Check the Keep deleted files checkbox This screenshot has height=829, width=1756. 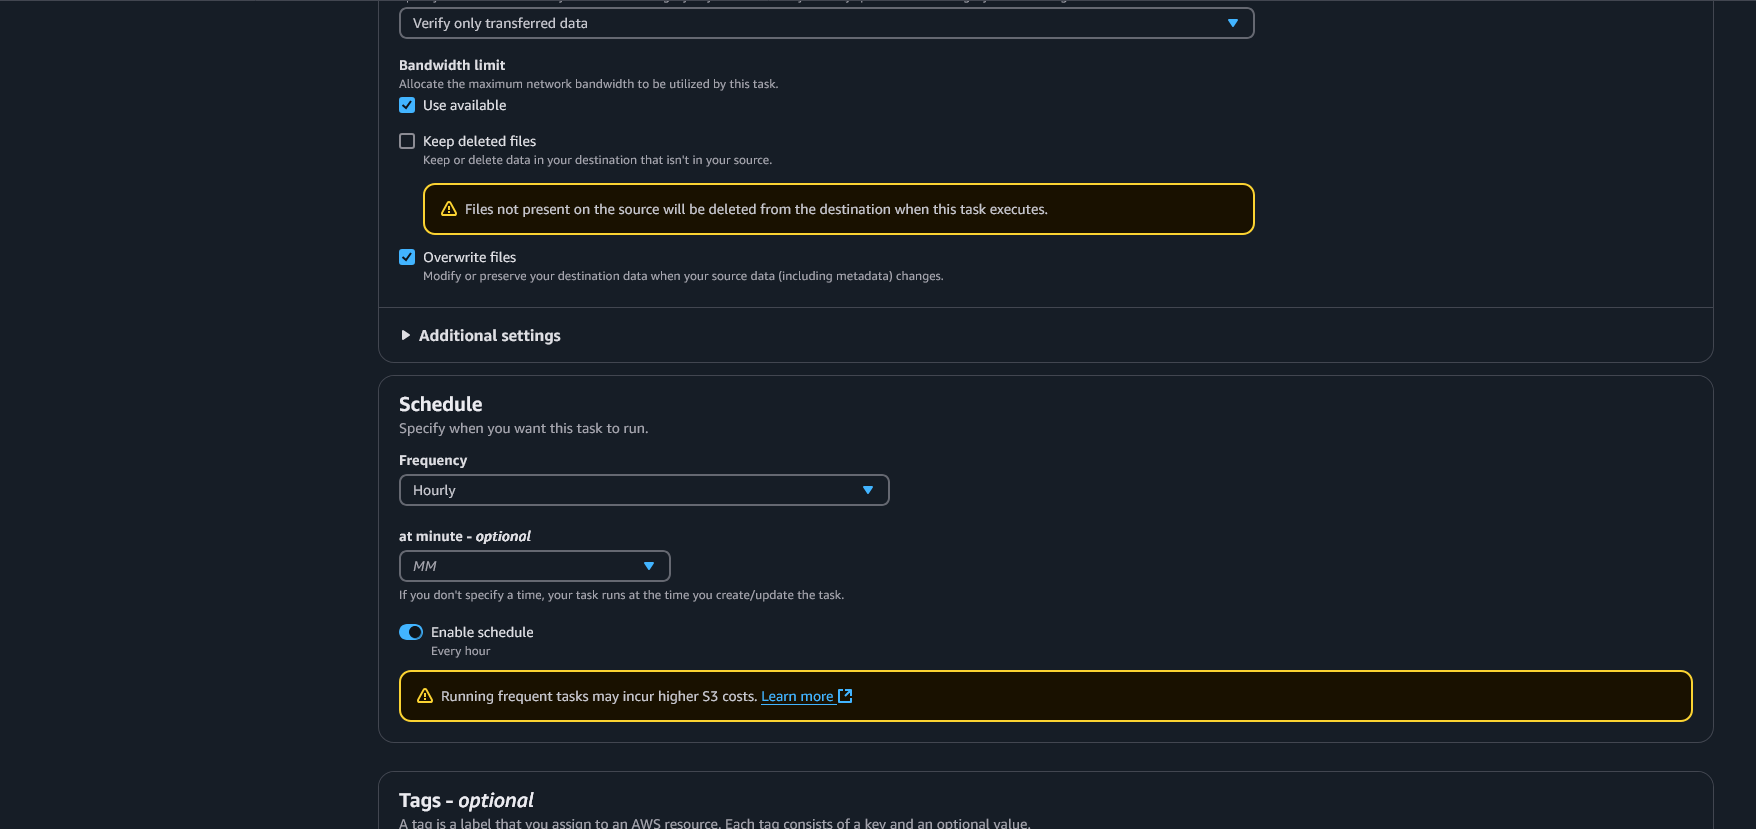pyautogui.click(x=407, y=141)
